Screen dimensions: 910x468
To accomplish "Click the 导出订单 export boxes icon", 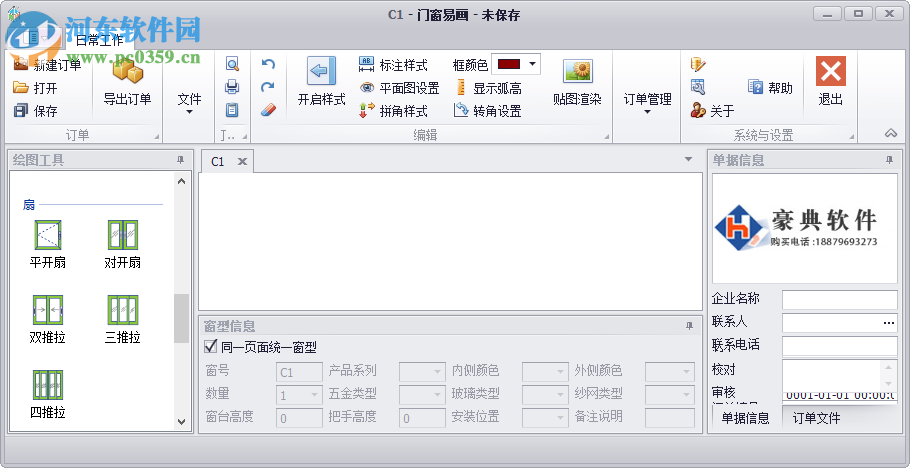I will (x=127, y=71).
